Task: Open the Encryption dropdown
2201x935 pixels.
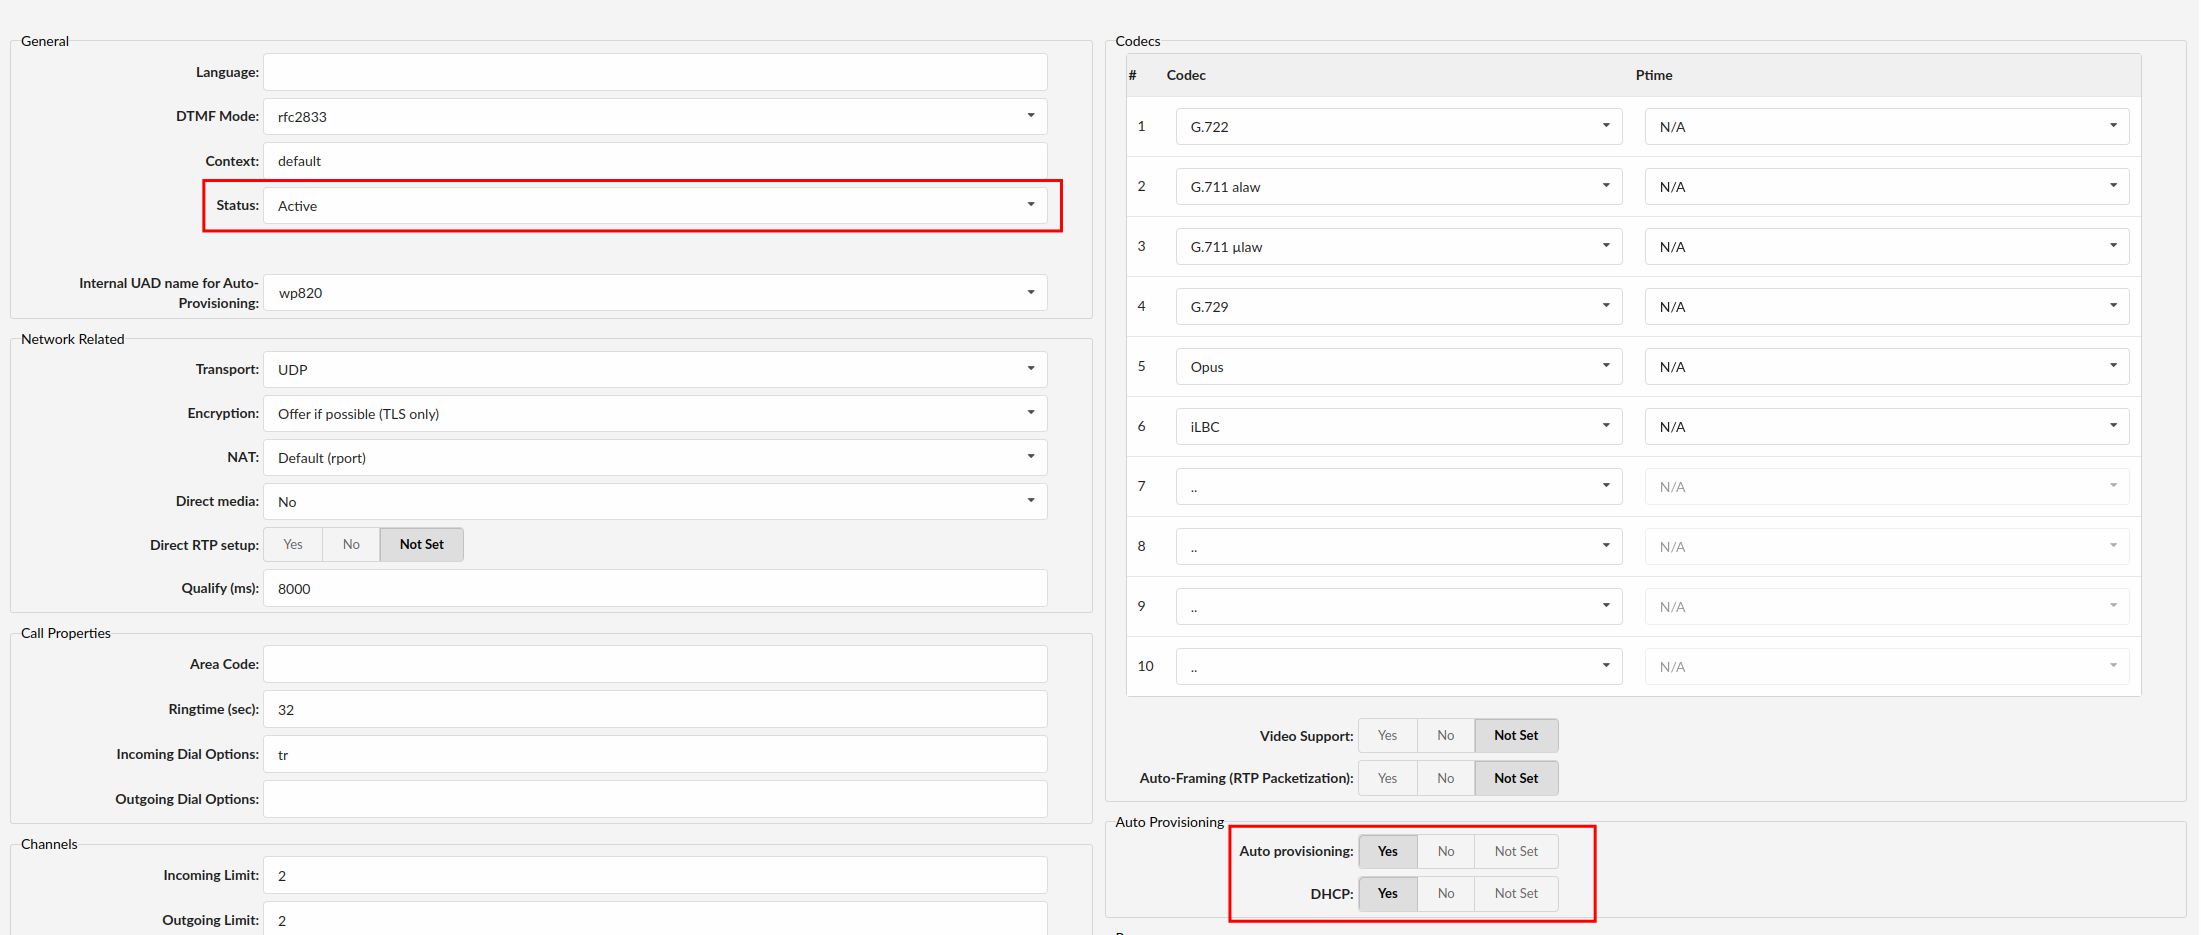Action: [x=655, y=414]
